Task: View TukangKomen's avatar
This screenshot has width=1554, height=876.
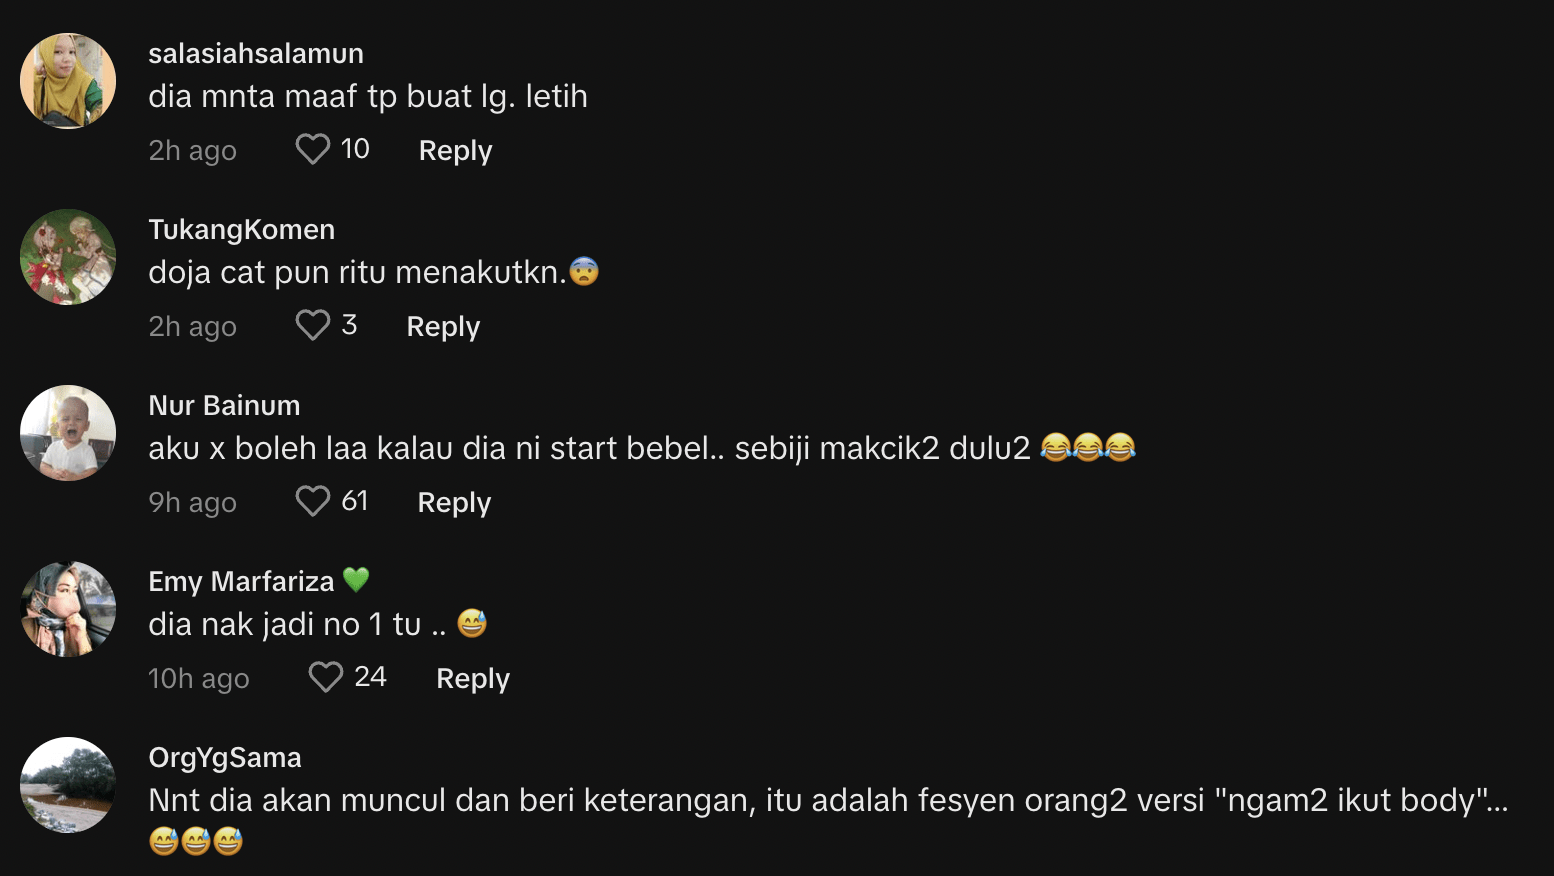Action: point(68,257)
